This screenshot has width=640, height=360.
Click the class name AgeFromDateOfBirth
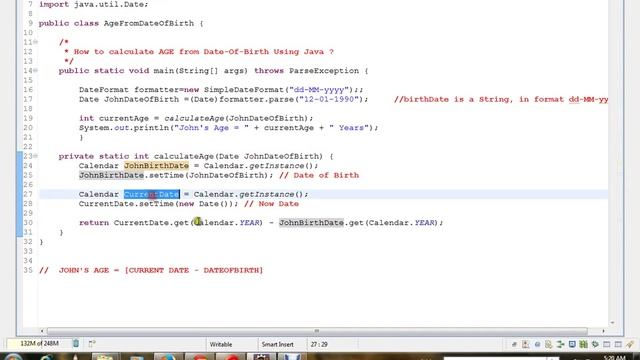tap(149, 23)
